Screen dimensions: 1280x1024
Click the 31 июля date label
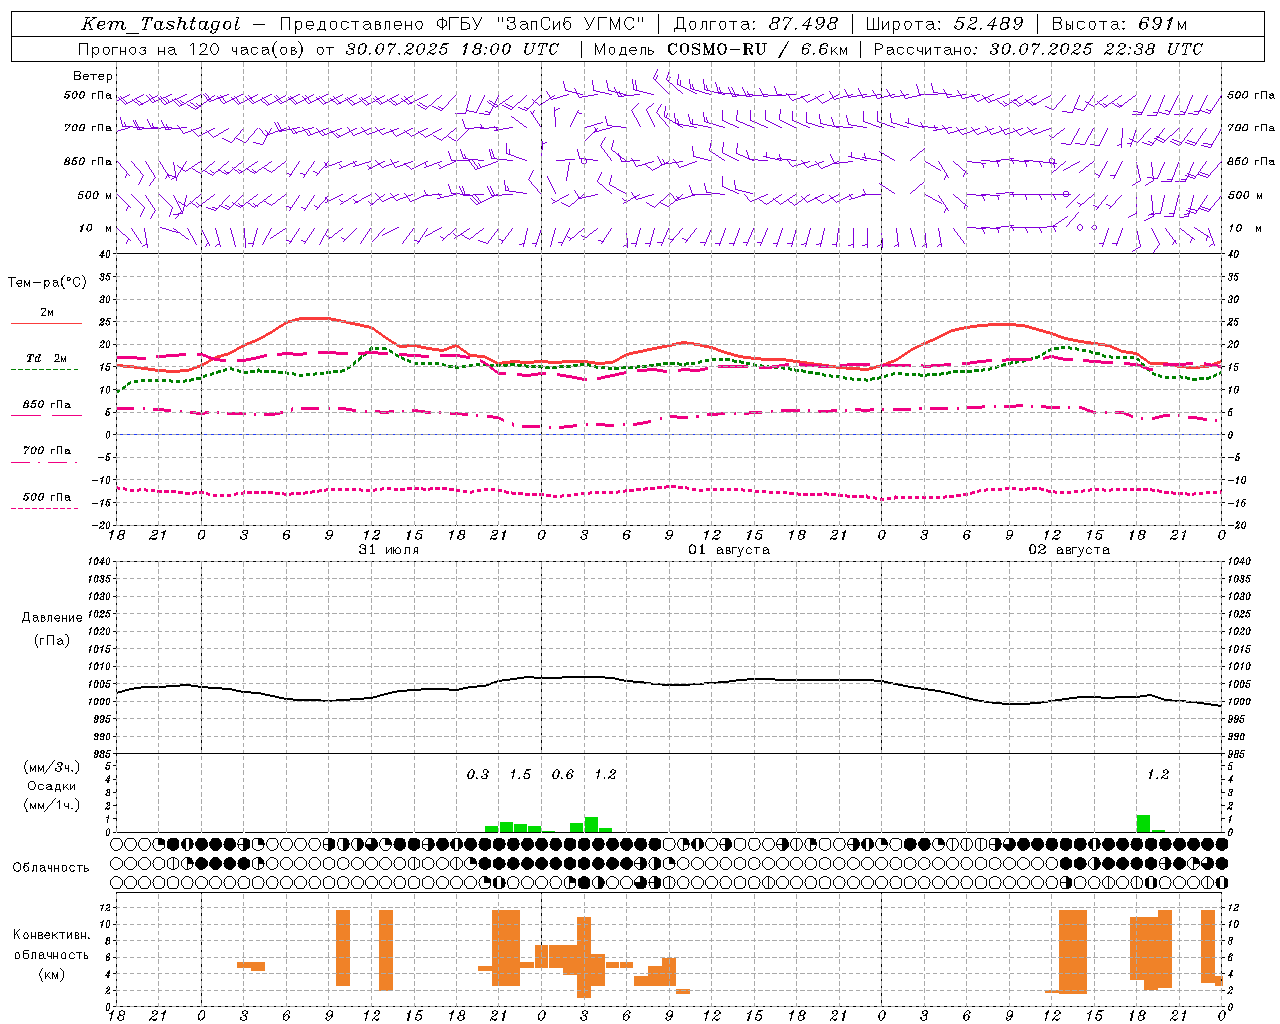coord(389,550)
